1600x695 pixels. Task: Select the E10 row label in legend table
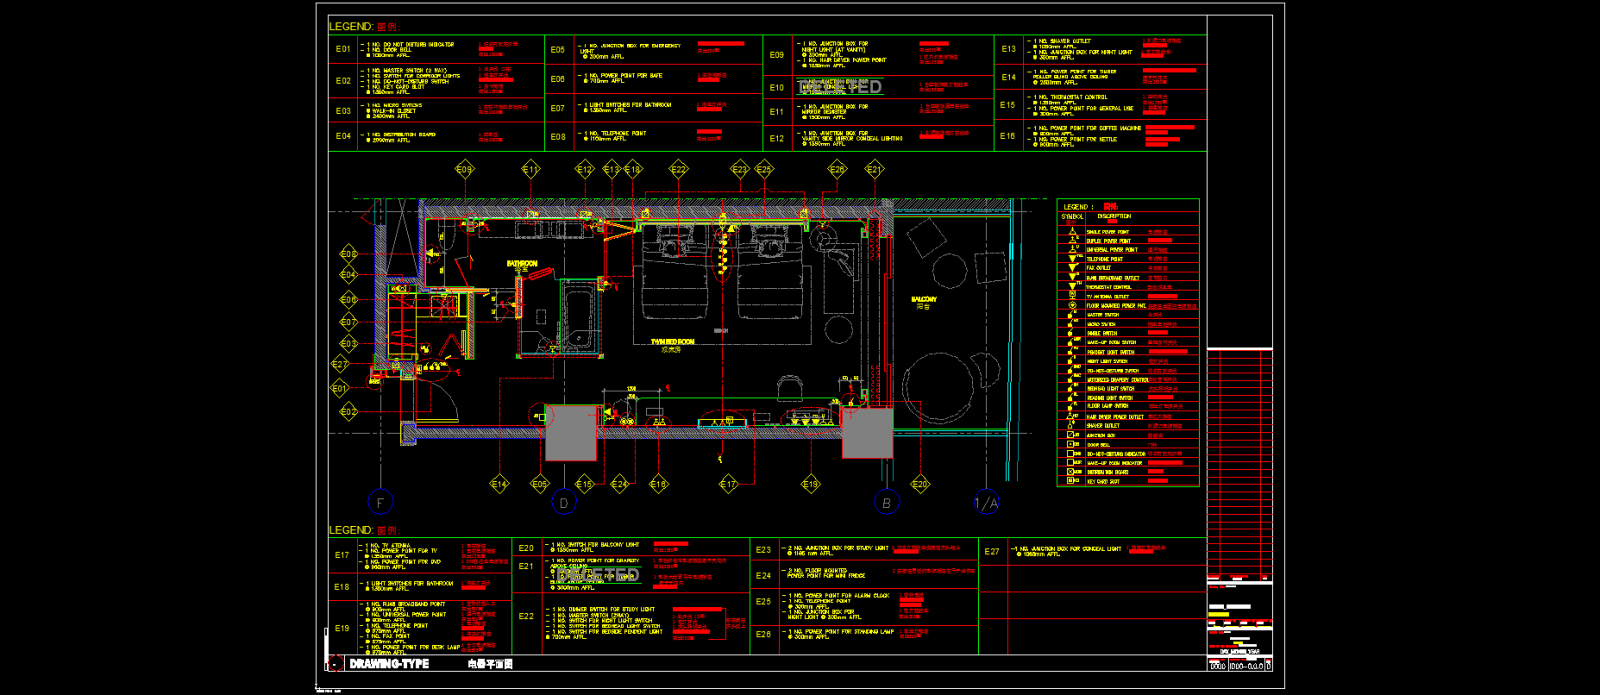[x=777, y=87]
